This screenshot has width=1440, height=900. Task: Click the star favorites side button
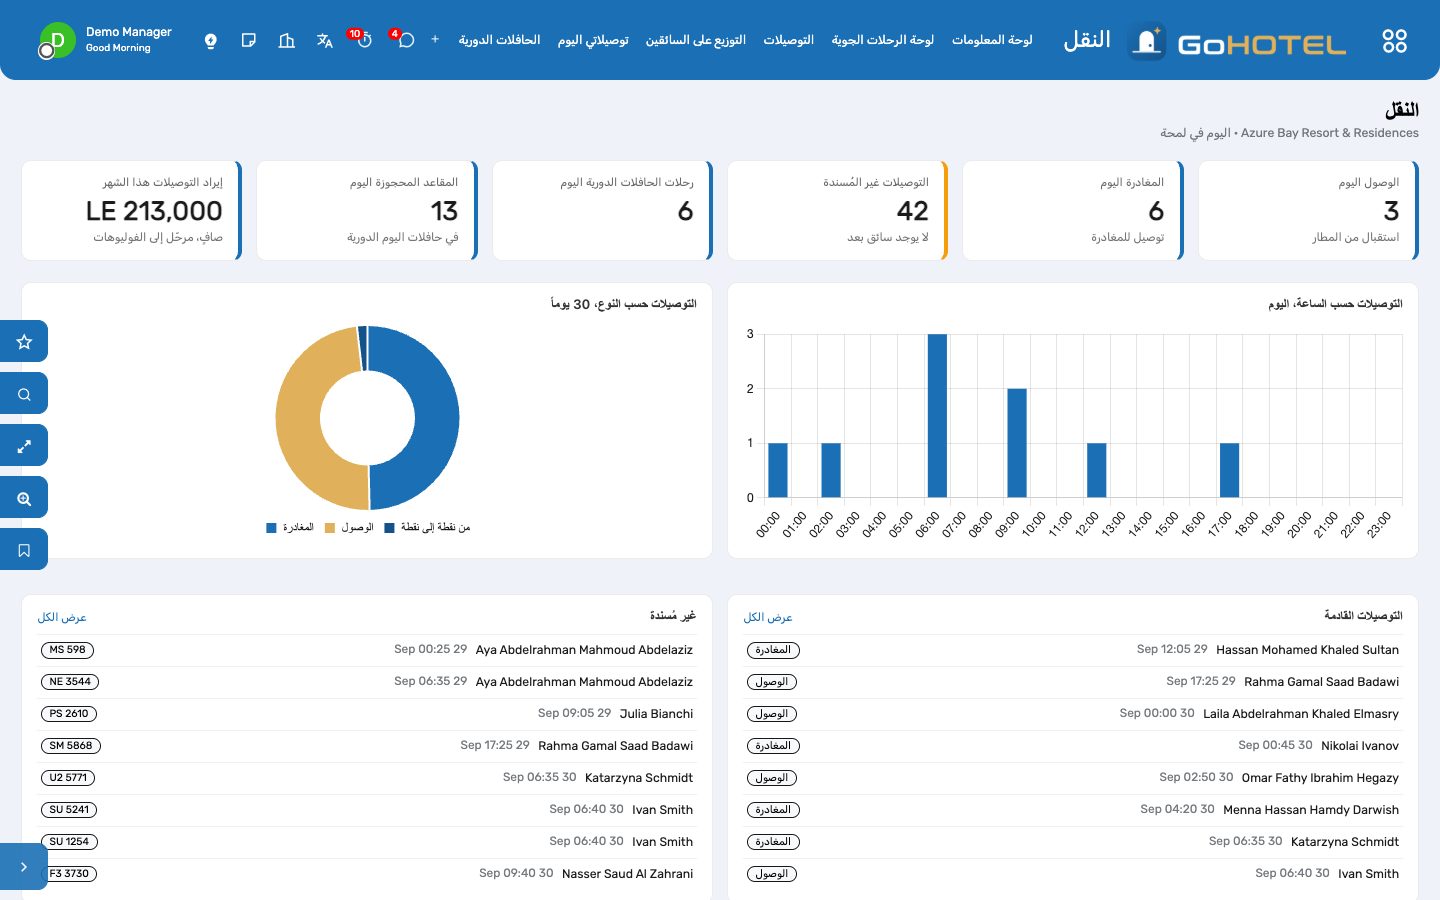[x=24, y=342]
